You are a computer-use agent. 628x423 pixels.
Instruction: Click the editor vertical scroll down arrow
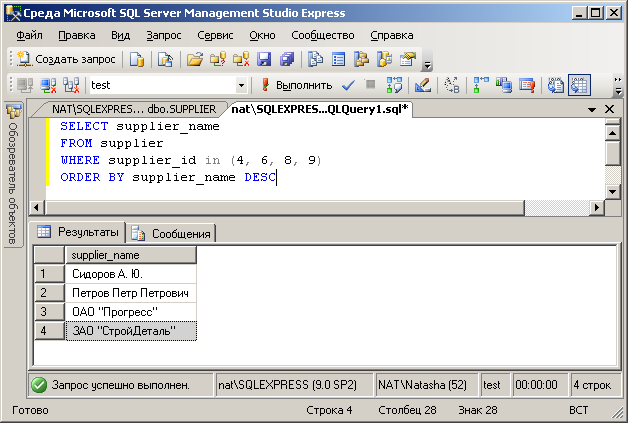(613, 191)
